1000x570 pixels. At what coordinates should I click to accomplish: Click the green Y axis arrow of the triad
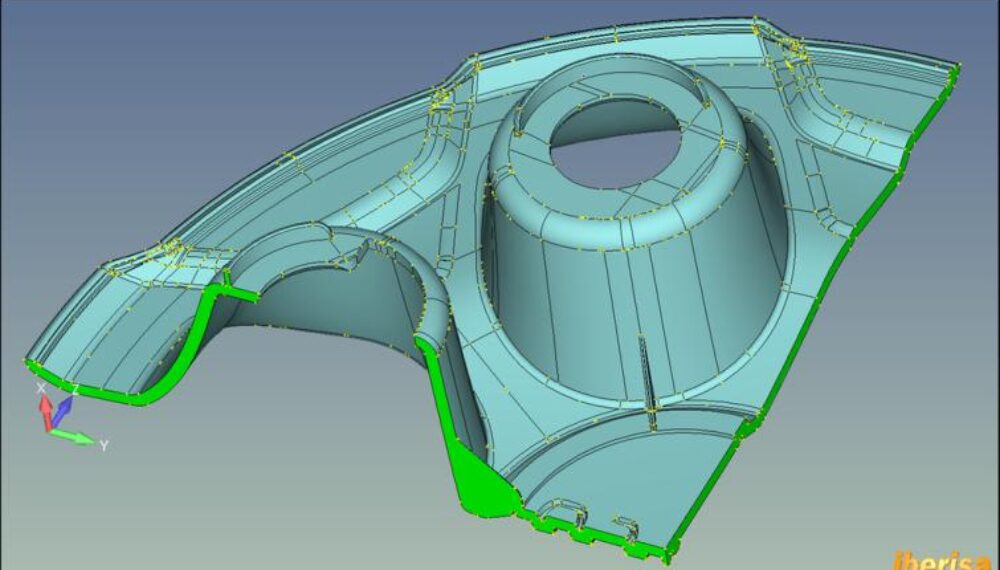(x=72, y=436)
